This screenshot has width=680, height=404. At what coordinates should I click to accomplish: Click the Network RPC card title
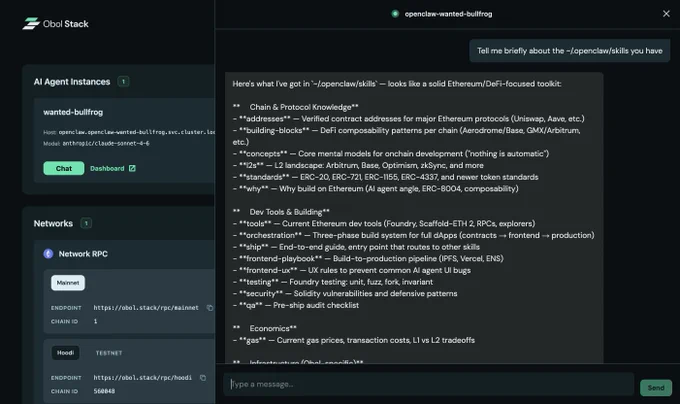[x=83, y=254]
